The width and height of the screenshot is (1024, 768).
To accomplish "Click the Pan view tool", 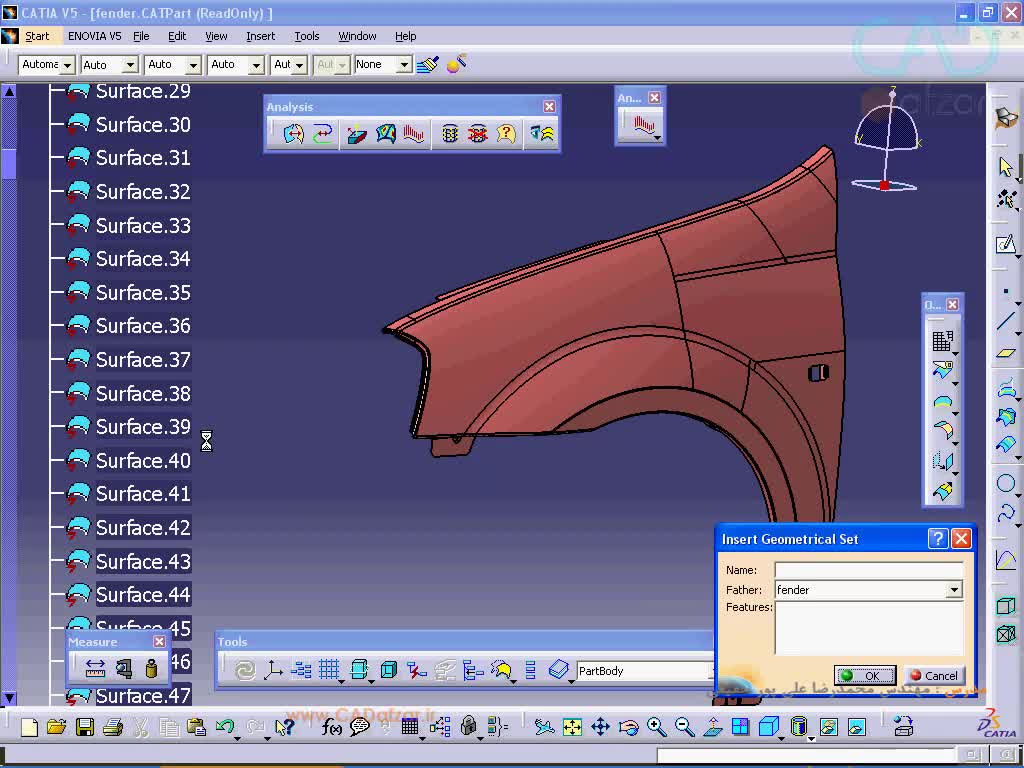I will coord(600,728).
